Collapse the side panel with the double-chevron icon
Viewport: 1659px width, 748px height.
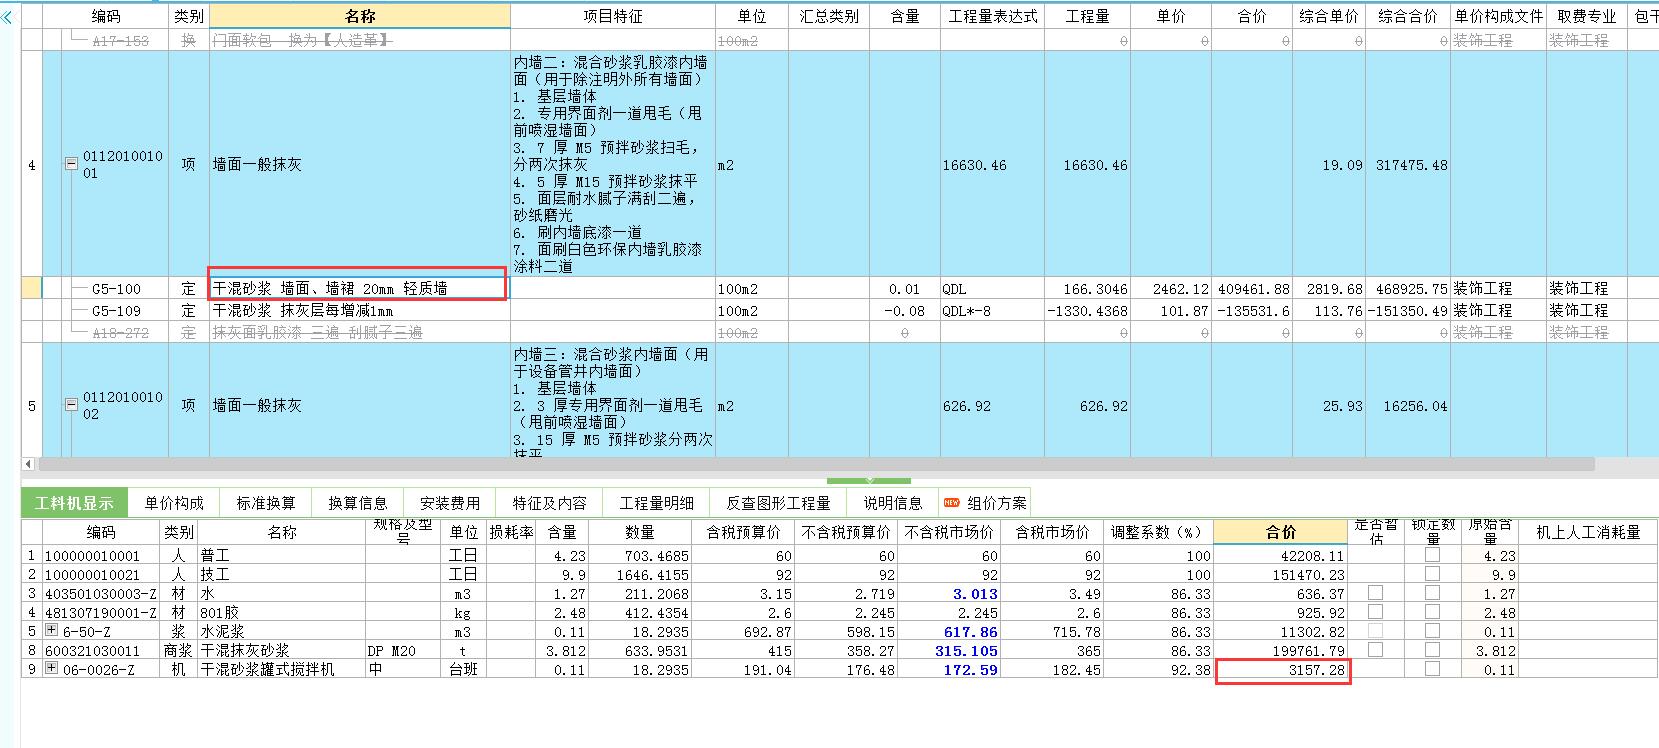point(7,16)
